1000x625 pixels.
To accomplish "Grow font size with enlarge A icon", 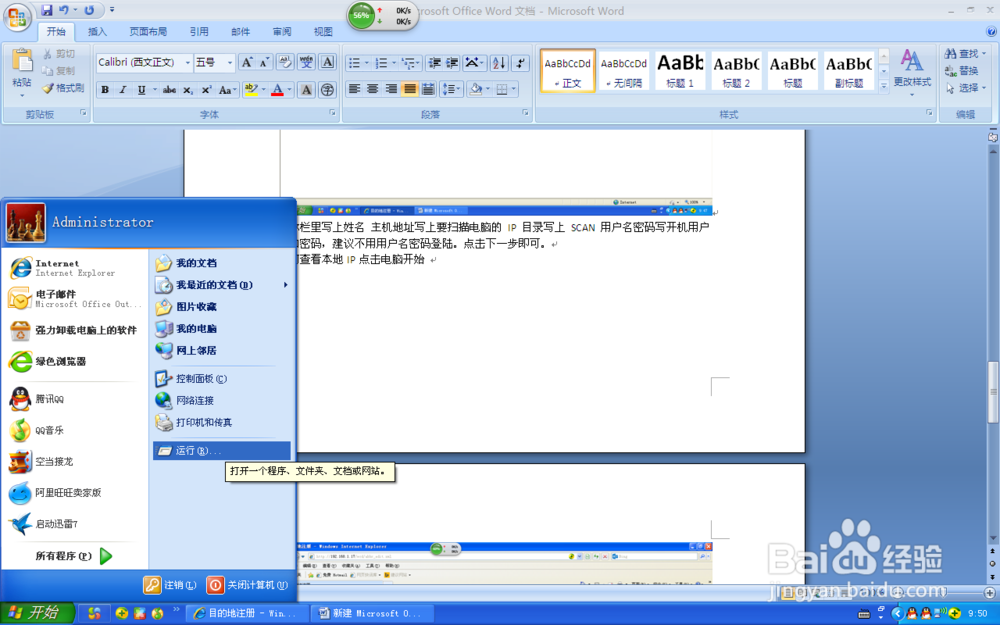I will tap(246, 62).
